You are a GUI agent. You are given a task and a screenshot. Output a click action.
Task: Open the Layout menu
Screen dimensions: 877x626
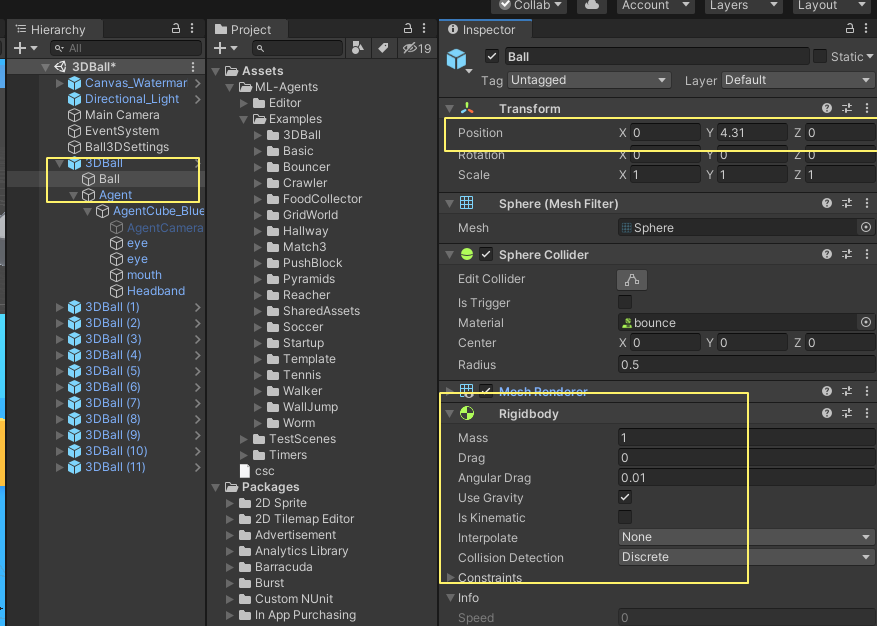coord(832,5)
